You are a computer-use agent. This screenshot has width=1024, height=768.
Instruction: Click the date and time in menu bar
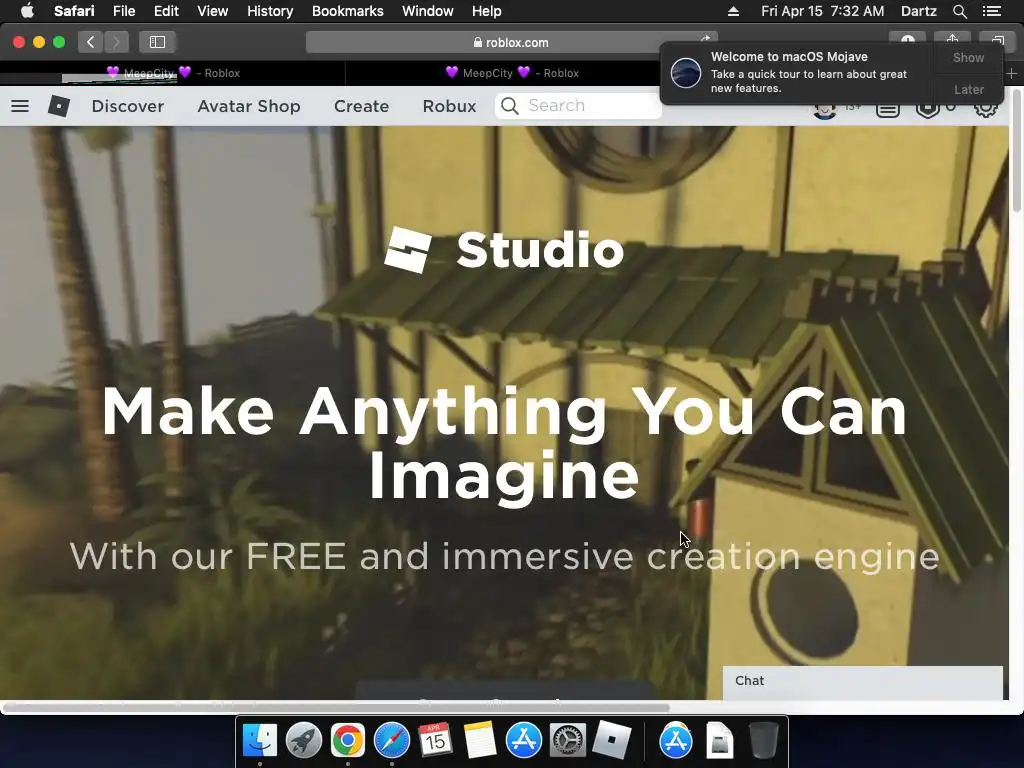pyautogui.click(x=822, y=11)
